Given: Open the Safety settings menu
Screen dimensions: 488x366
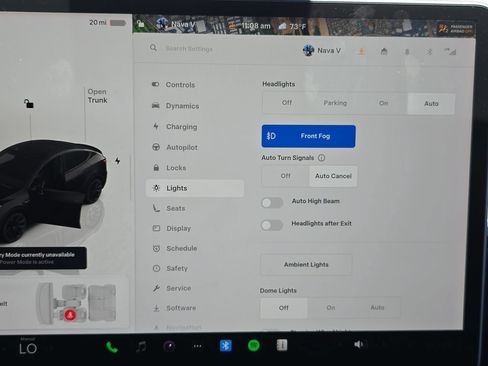Looking at the screenshot, I should 195,268.
